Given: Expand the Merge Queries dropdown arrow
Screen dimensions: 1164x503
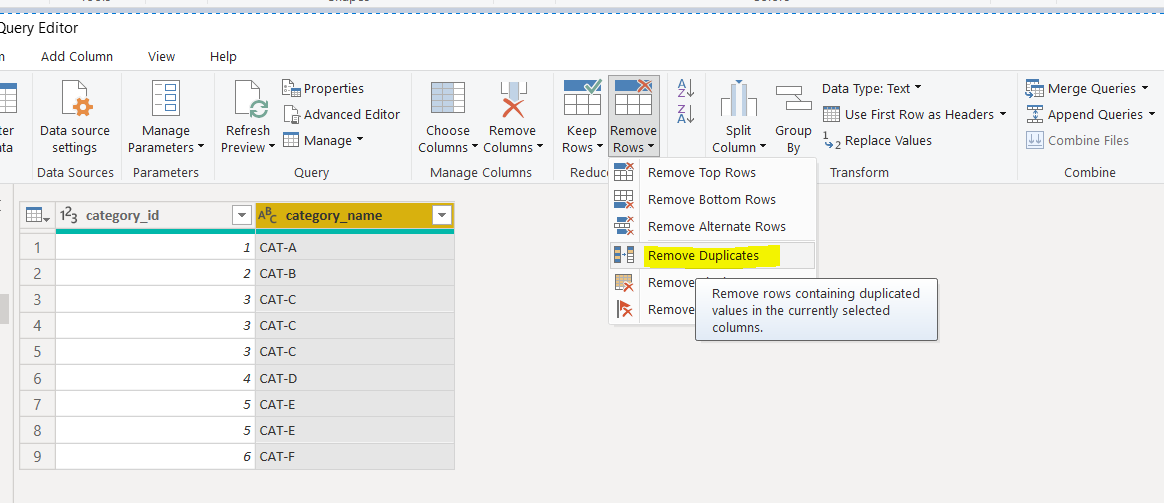Looking at the screenshot, I should (1145, 88).
